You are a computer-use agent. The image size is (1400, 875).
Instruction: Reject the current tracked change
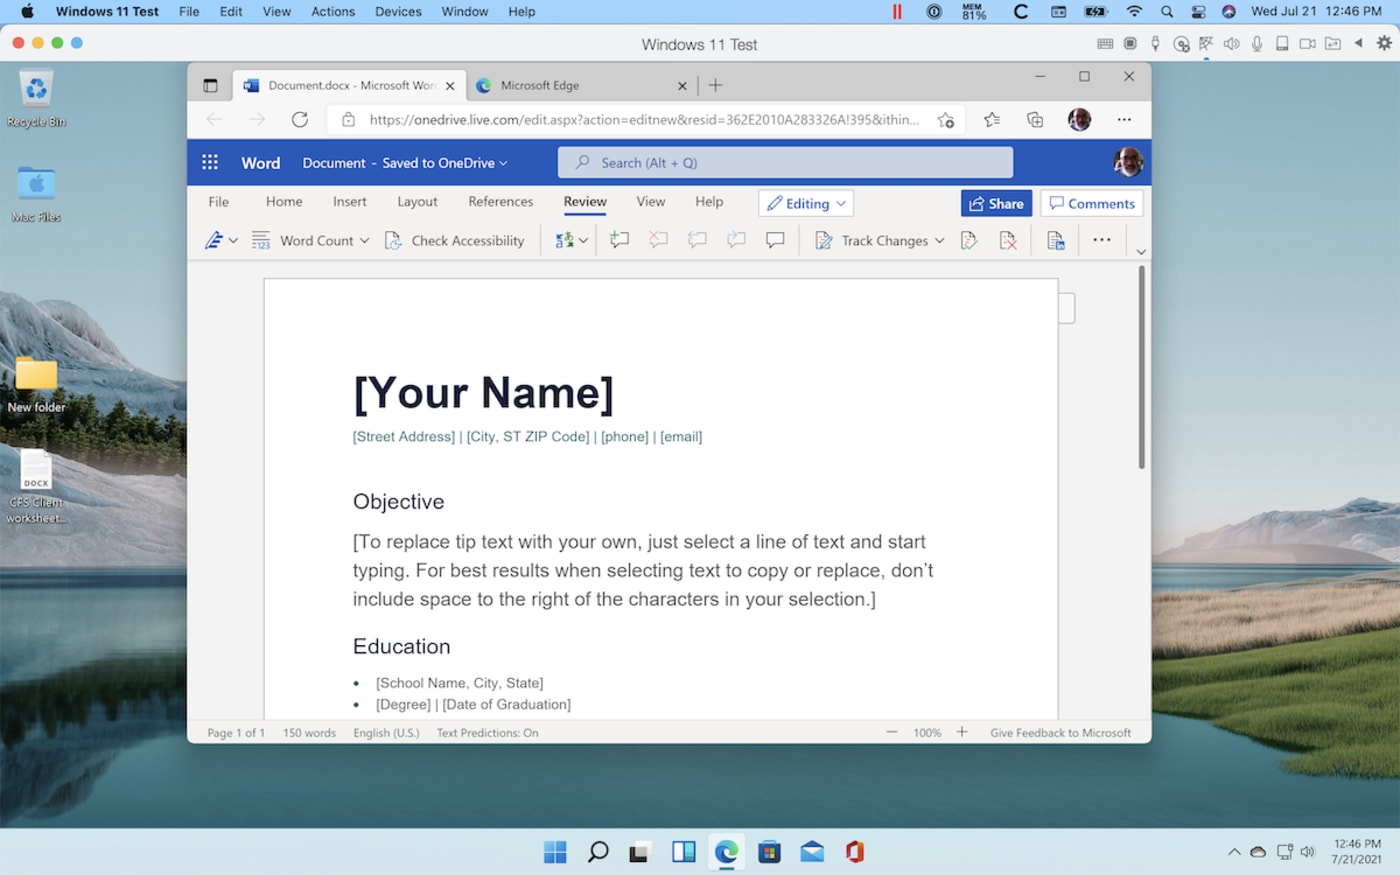(1007, 240)
